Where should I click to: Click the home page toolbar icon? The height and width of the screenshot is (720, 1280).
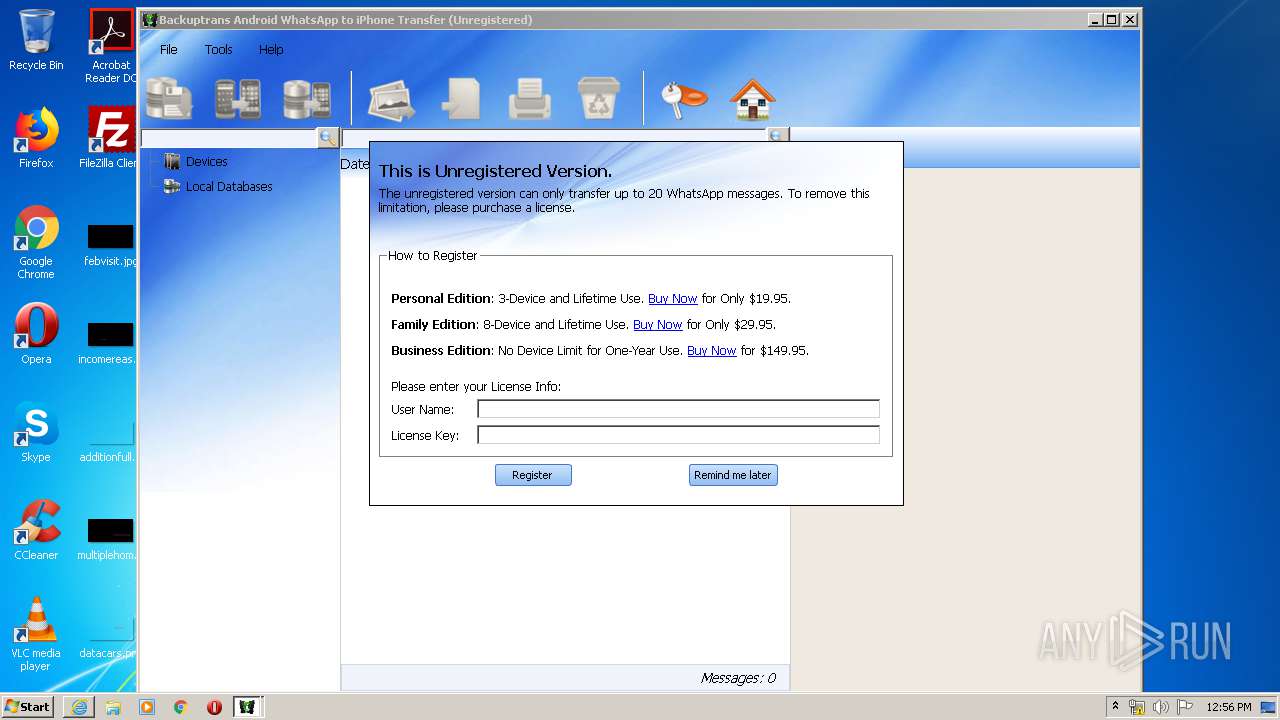coord(753,99)
